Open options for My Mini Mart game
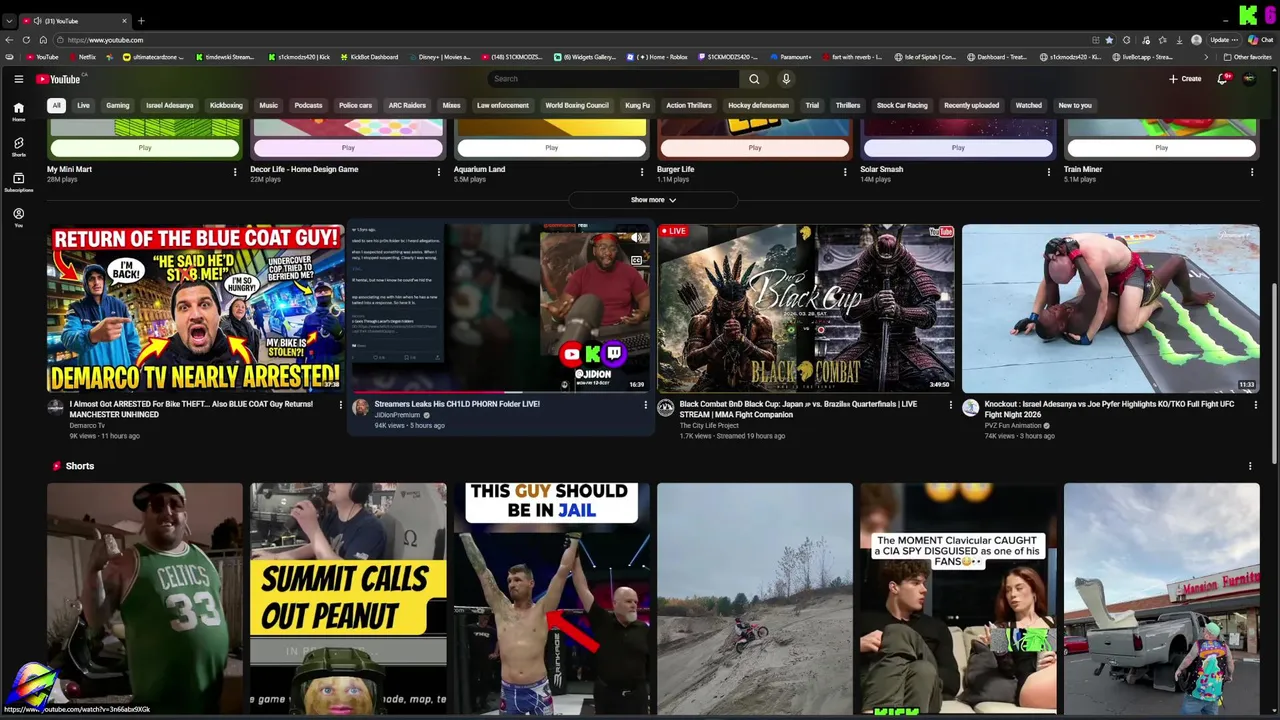 click(235, 172)
